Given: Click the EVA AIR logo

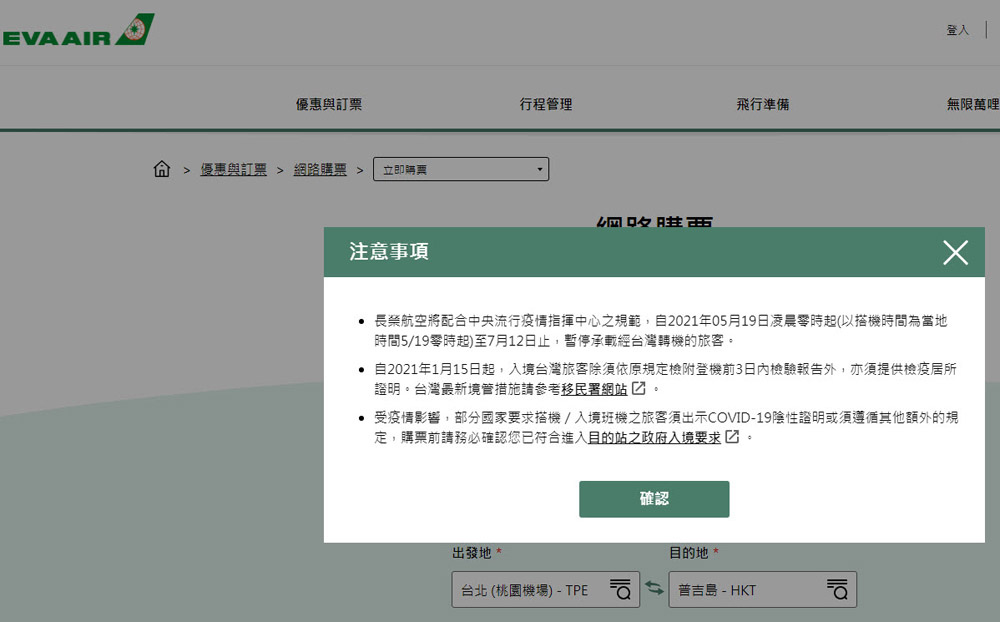Looking at the screenshot, I should pyautogui.click(x=78, y=30).
